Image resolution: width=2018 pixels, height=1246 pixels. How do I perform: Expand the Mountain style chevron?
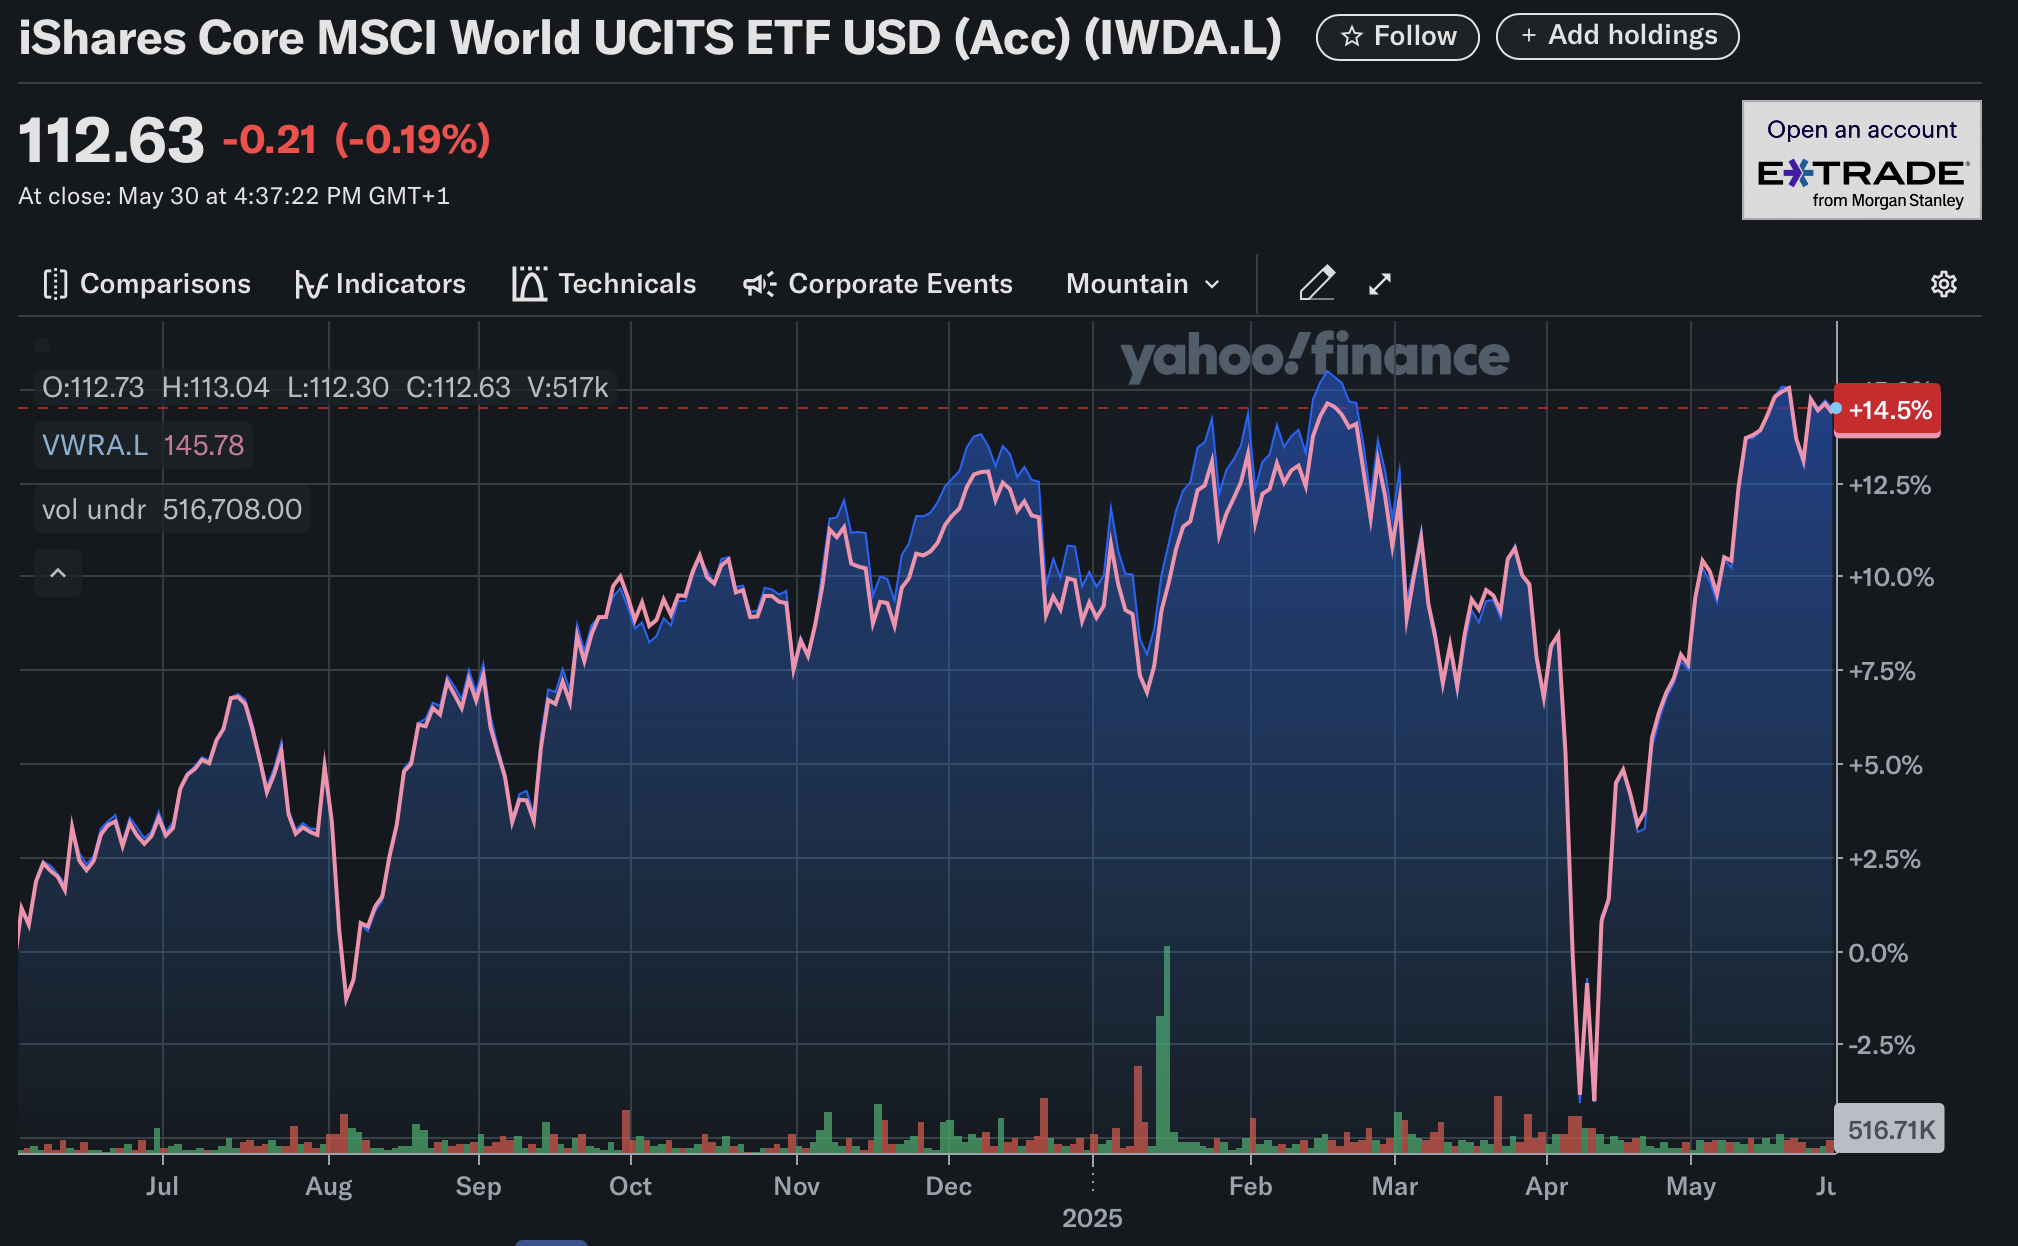click(x=1211, y=283)
